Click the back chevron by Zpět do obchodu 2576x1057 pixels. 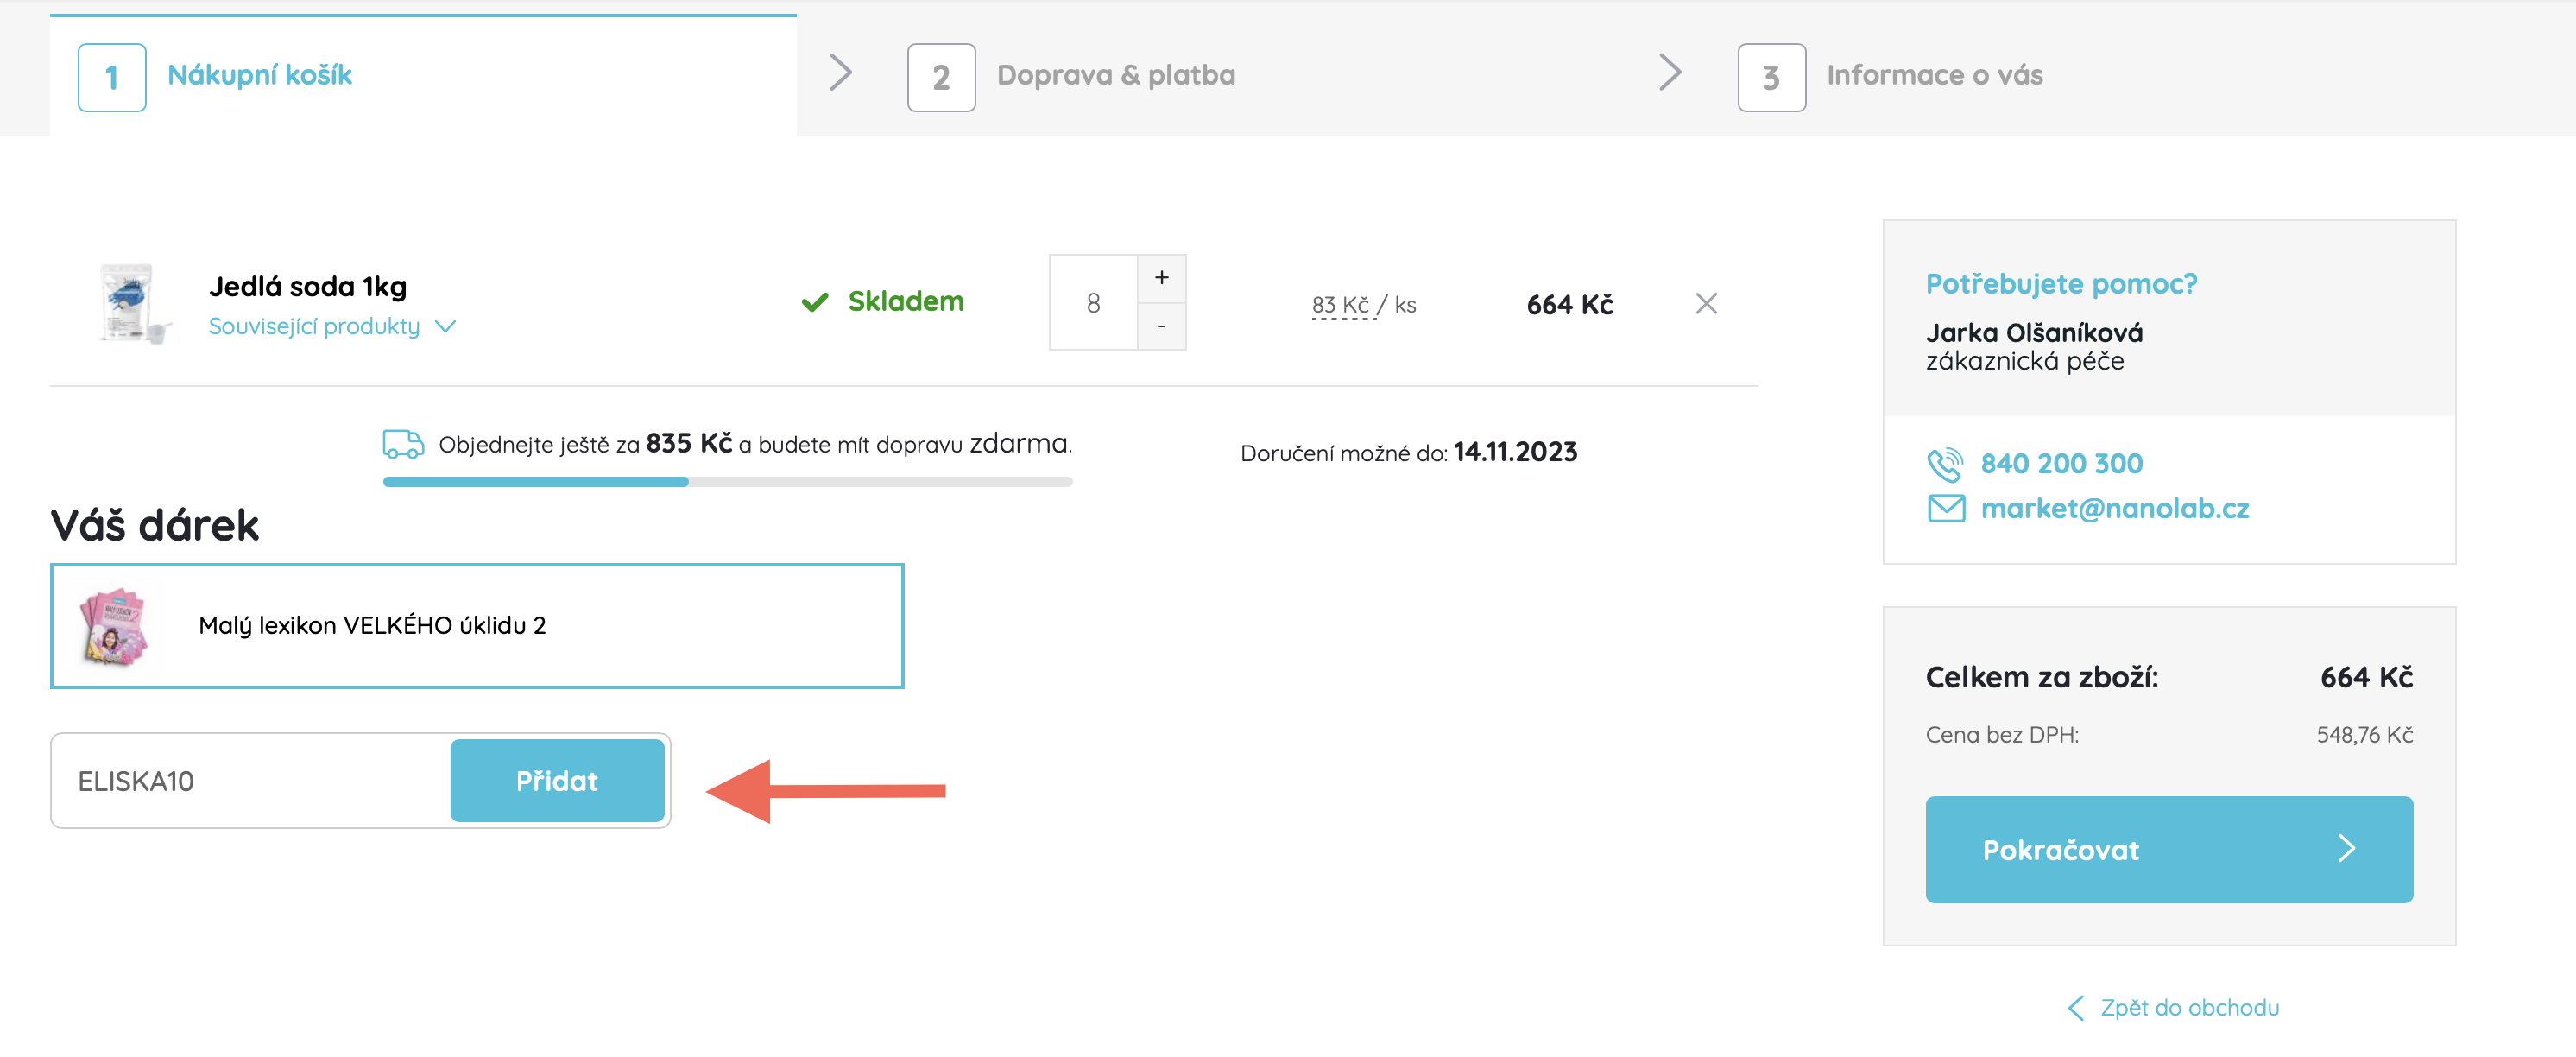click(2076, 1007)
